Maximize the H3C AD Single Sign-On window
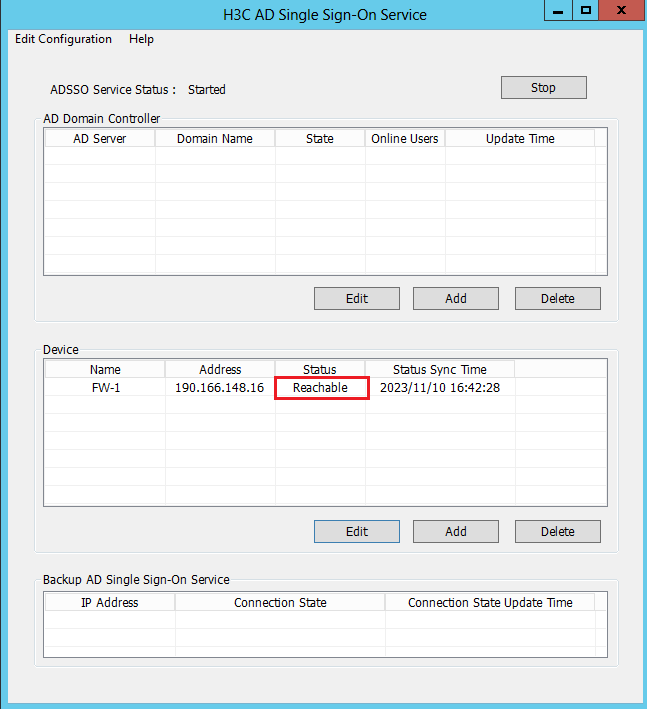The height and width of the screenshot is (709, 647). pos(586,10)
